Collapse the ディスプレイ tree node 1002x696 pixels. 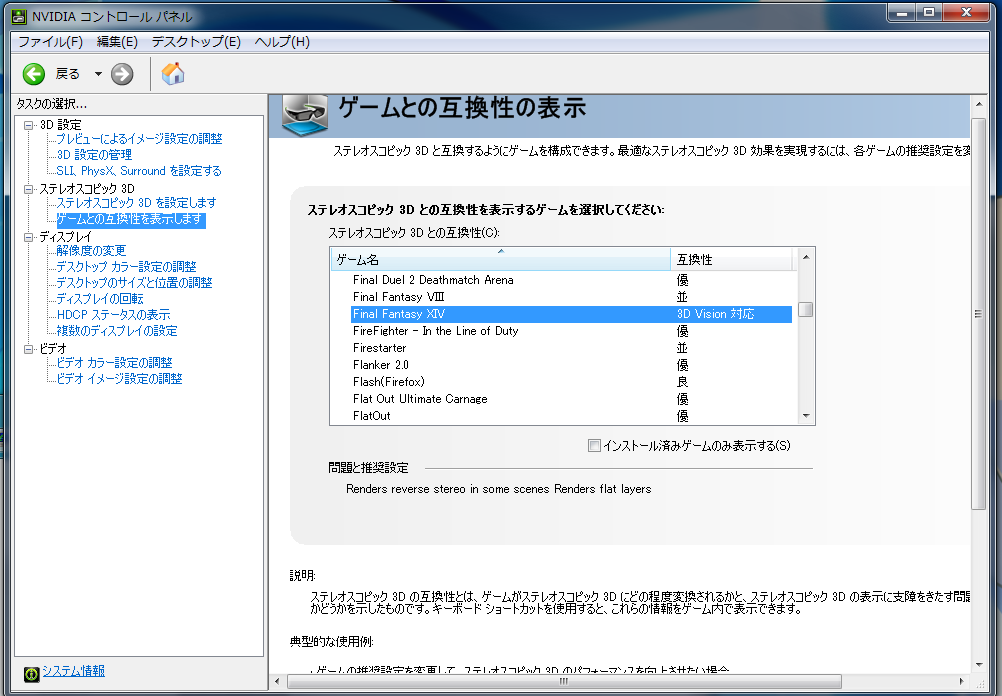point(28,237)
